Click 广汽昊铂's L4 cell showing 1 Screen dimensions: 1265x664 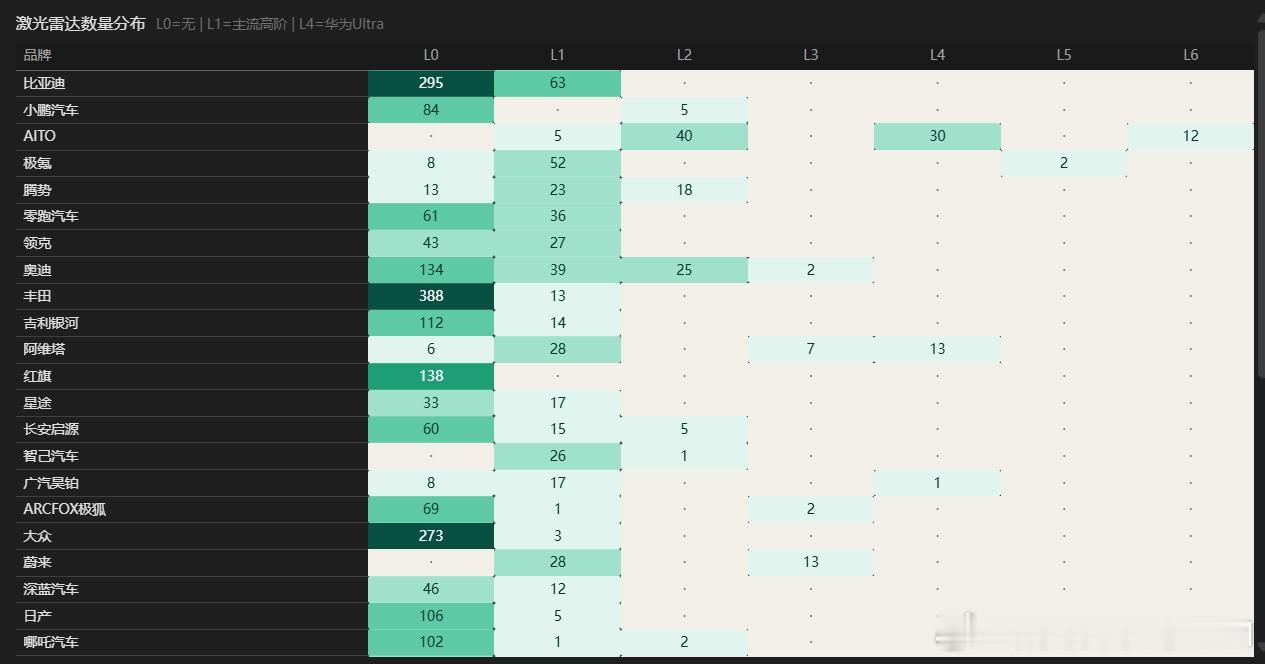pos(937,482)
